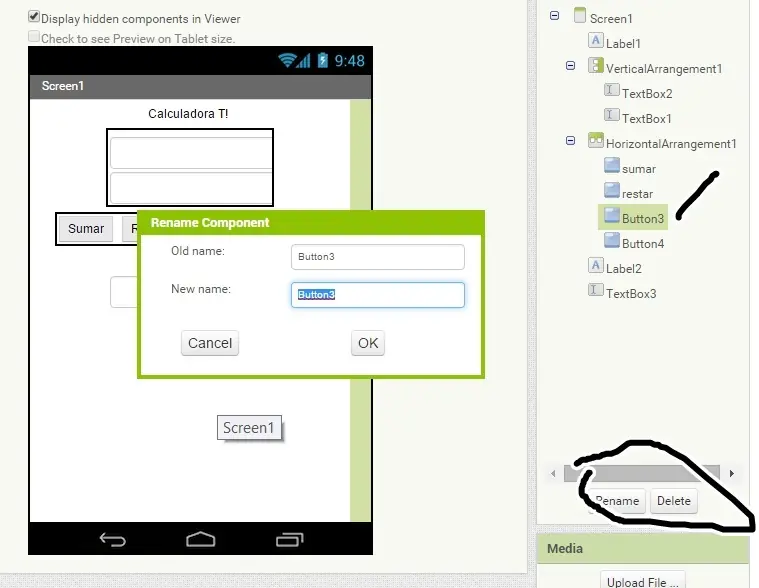Select TextBox2 in the tree
Image resolution: width=759 pixels, height=588 pixels.
point(647,93)
